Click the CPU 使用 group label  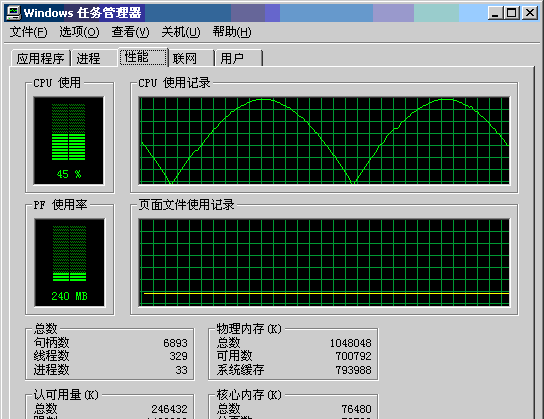tap(57, 83)
